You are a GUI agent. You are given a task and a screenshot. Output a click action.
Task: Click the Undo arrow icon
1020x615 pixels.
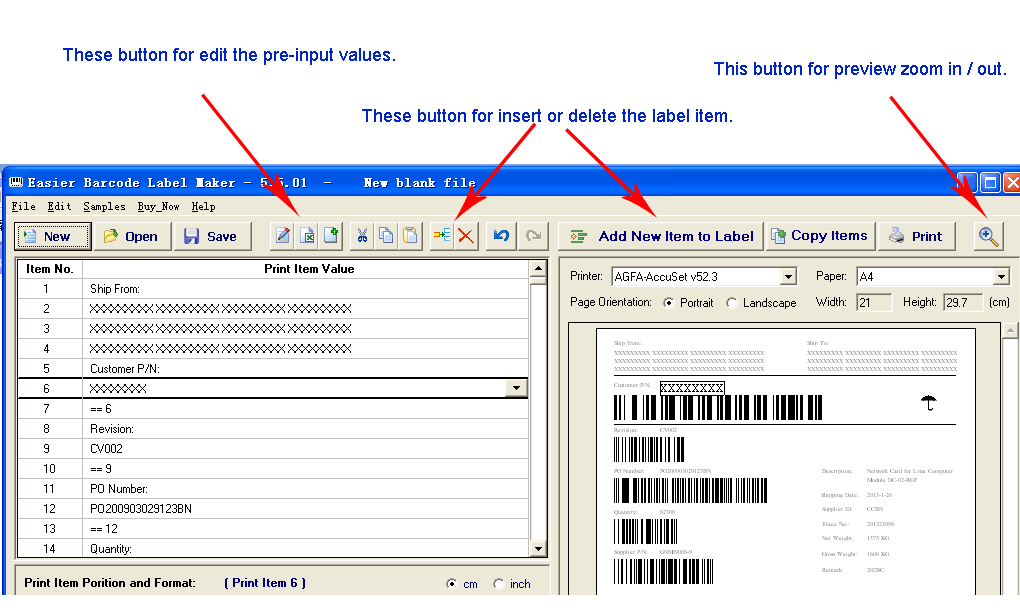point(502,236)
